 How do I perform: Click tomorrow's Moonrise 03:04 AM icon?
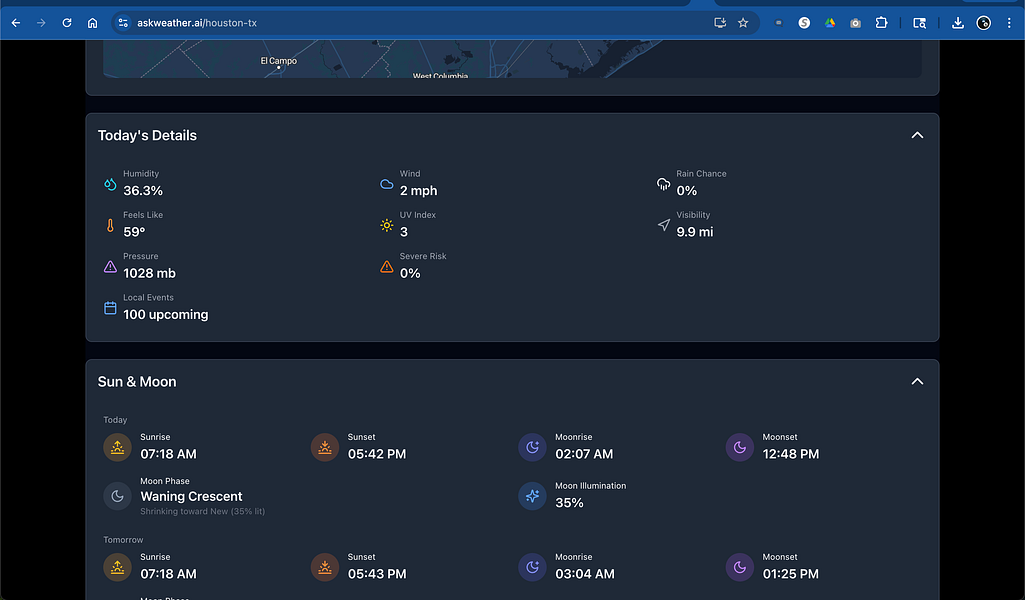click(x=532, y=567)
